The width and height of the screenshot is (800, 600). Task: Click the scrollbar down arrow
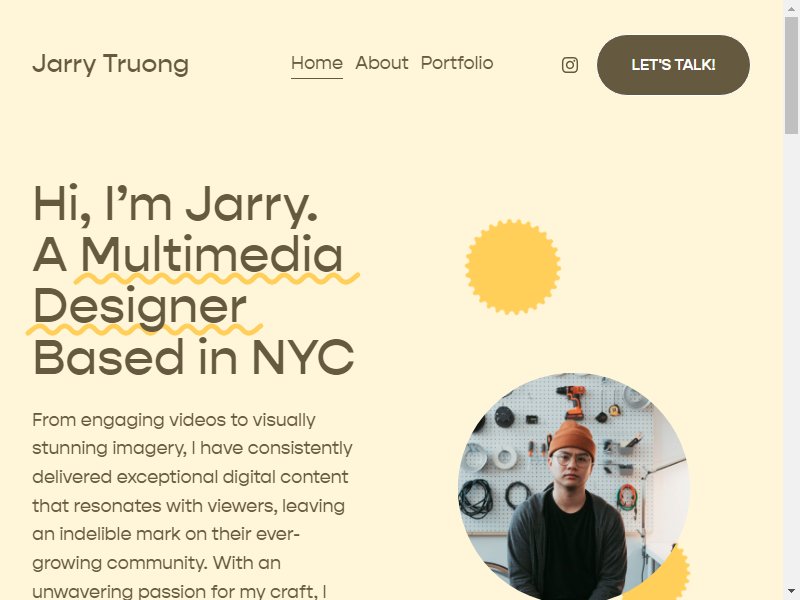coord(791,594)
